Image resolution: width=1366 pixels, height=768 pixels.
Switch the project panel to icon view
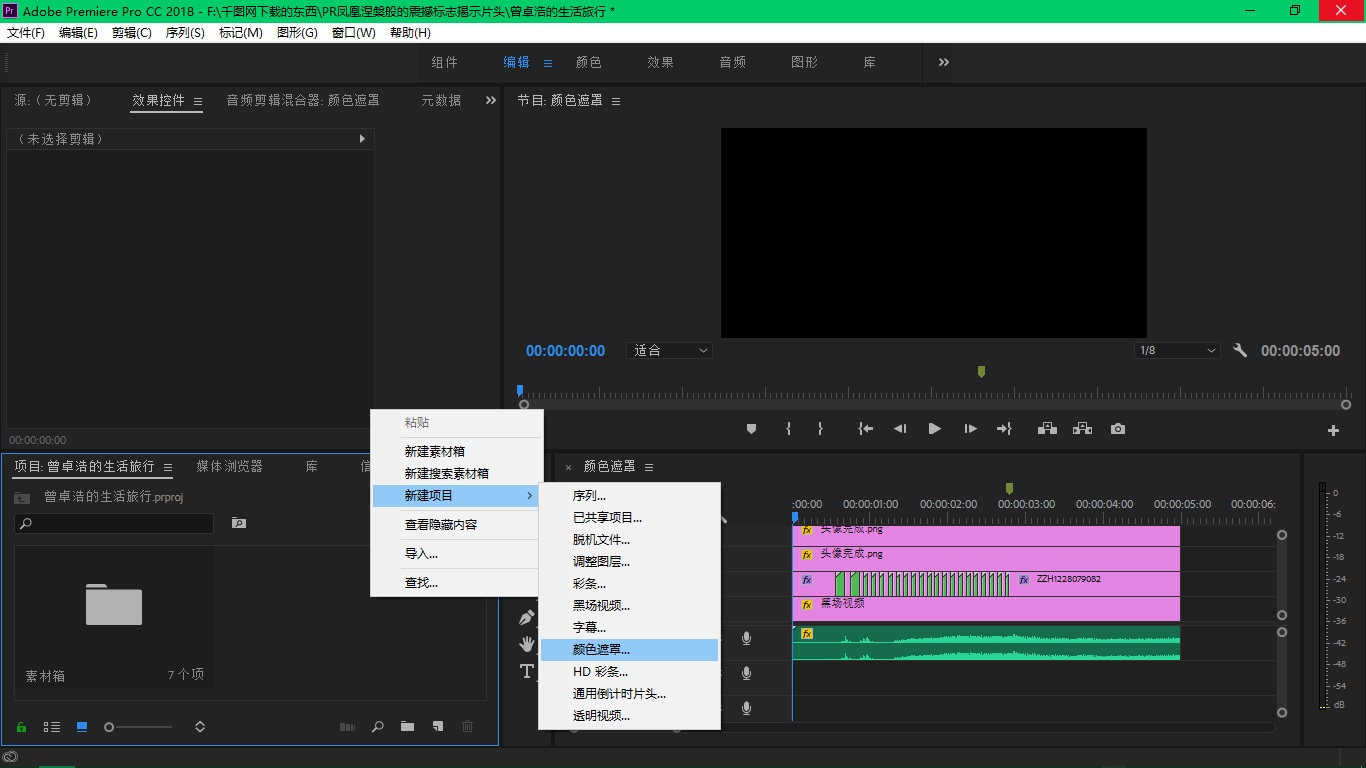[x=81, y=726]
